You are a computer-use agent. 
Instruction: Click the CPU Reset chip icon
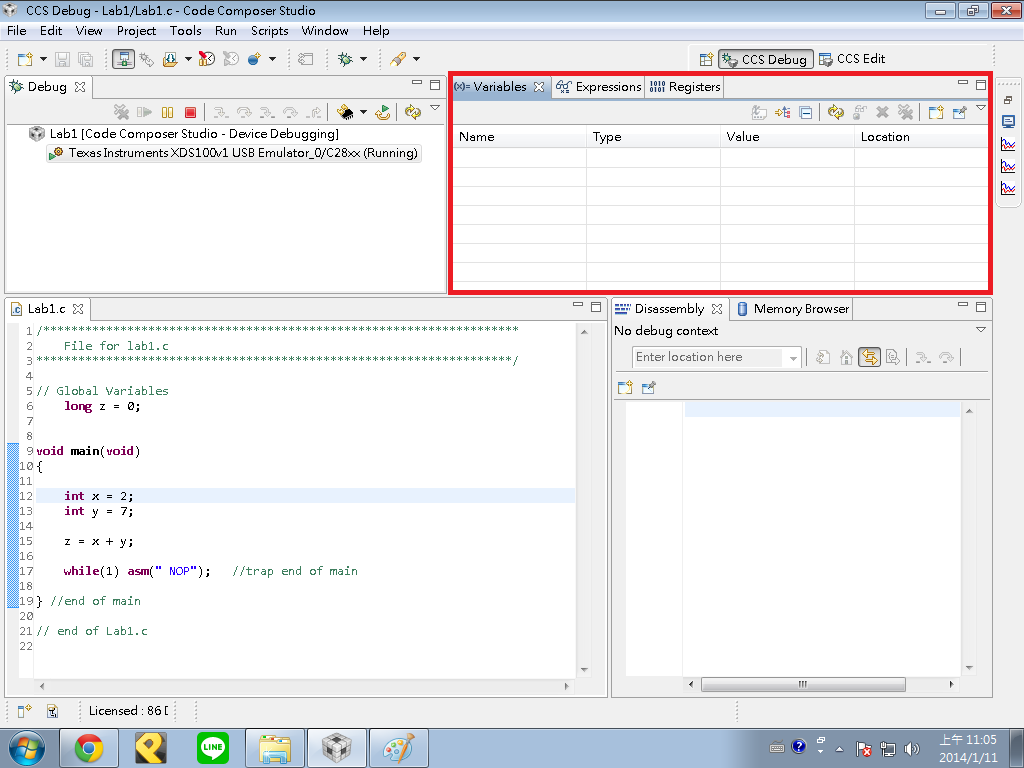(345, 113)
